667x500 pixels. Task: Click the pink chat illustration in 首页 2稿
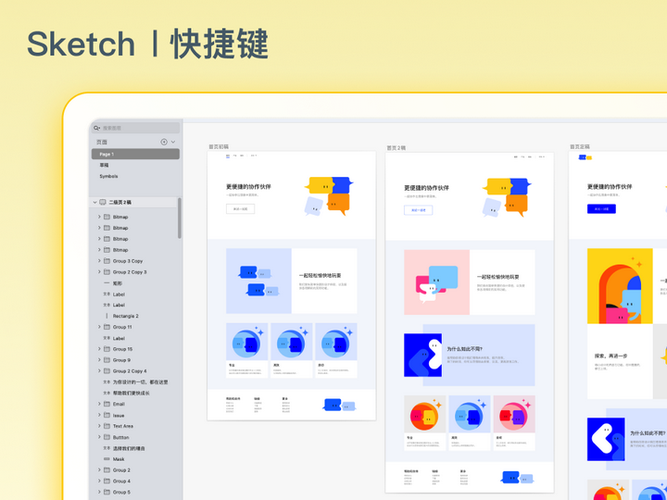point(437,283)
